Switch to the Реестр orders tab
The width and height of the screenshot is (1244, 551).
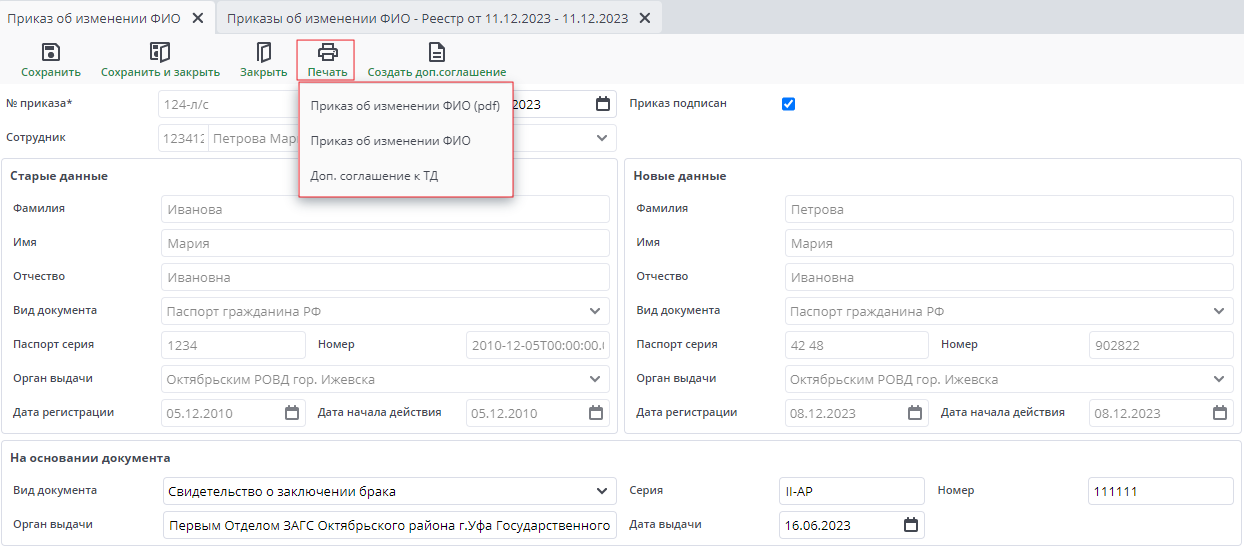(x=427, y=18)
